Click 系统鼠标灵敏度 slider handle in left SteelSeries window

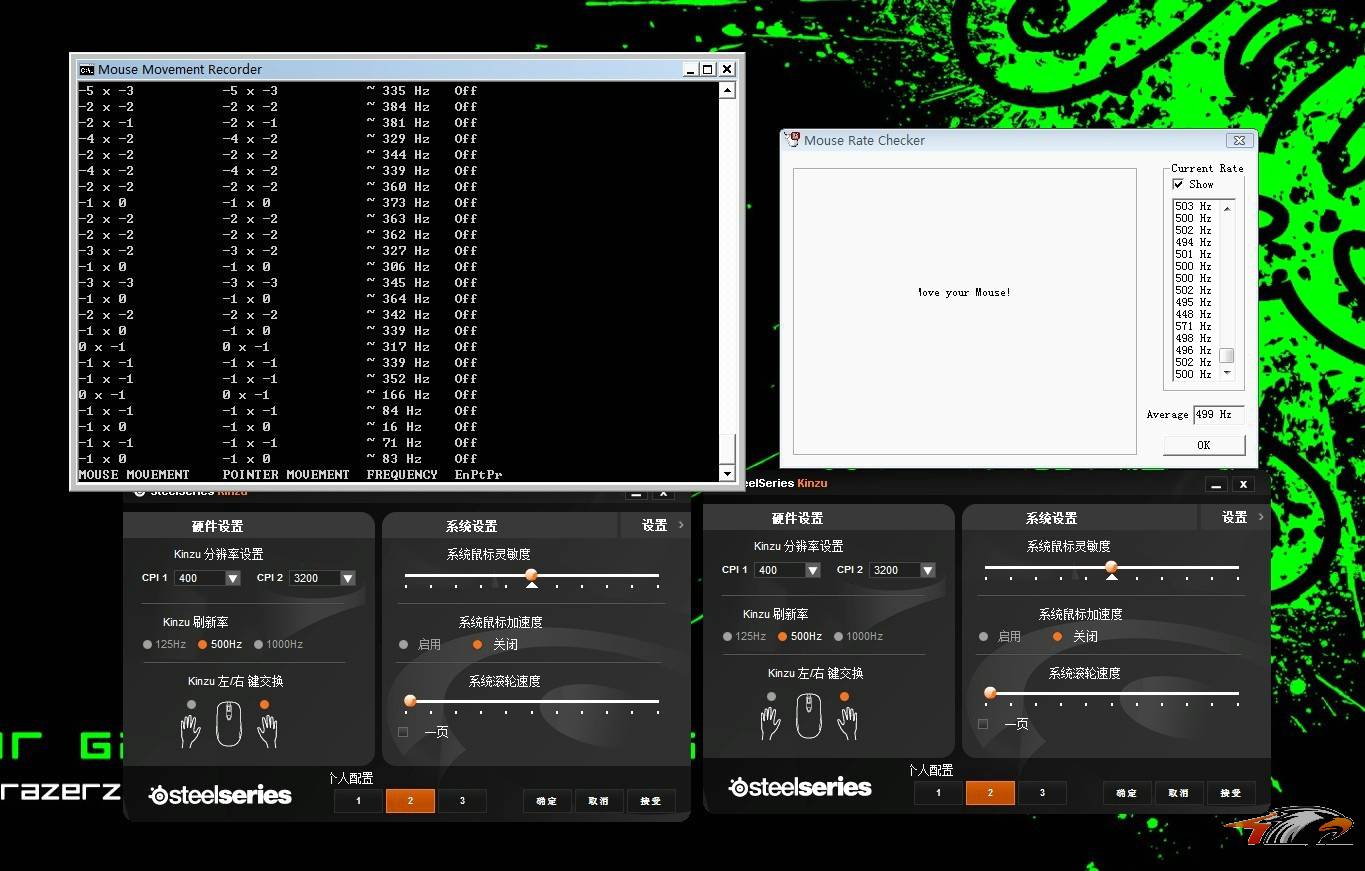pyautogui.click(x=531, y=575)
